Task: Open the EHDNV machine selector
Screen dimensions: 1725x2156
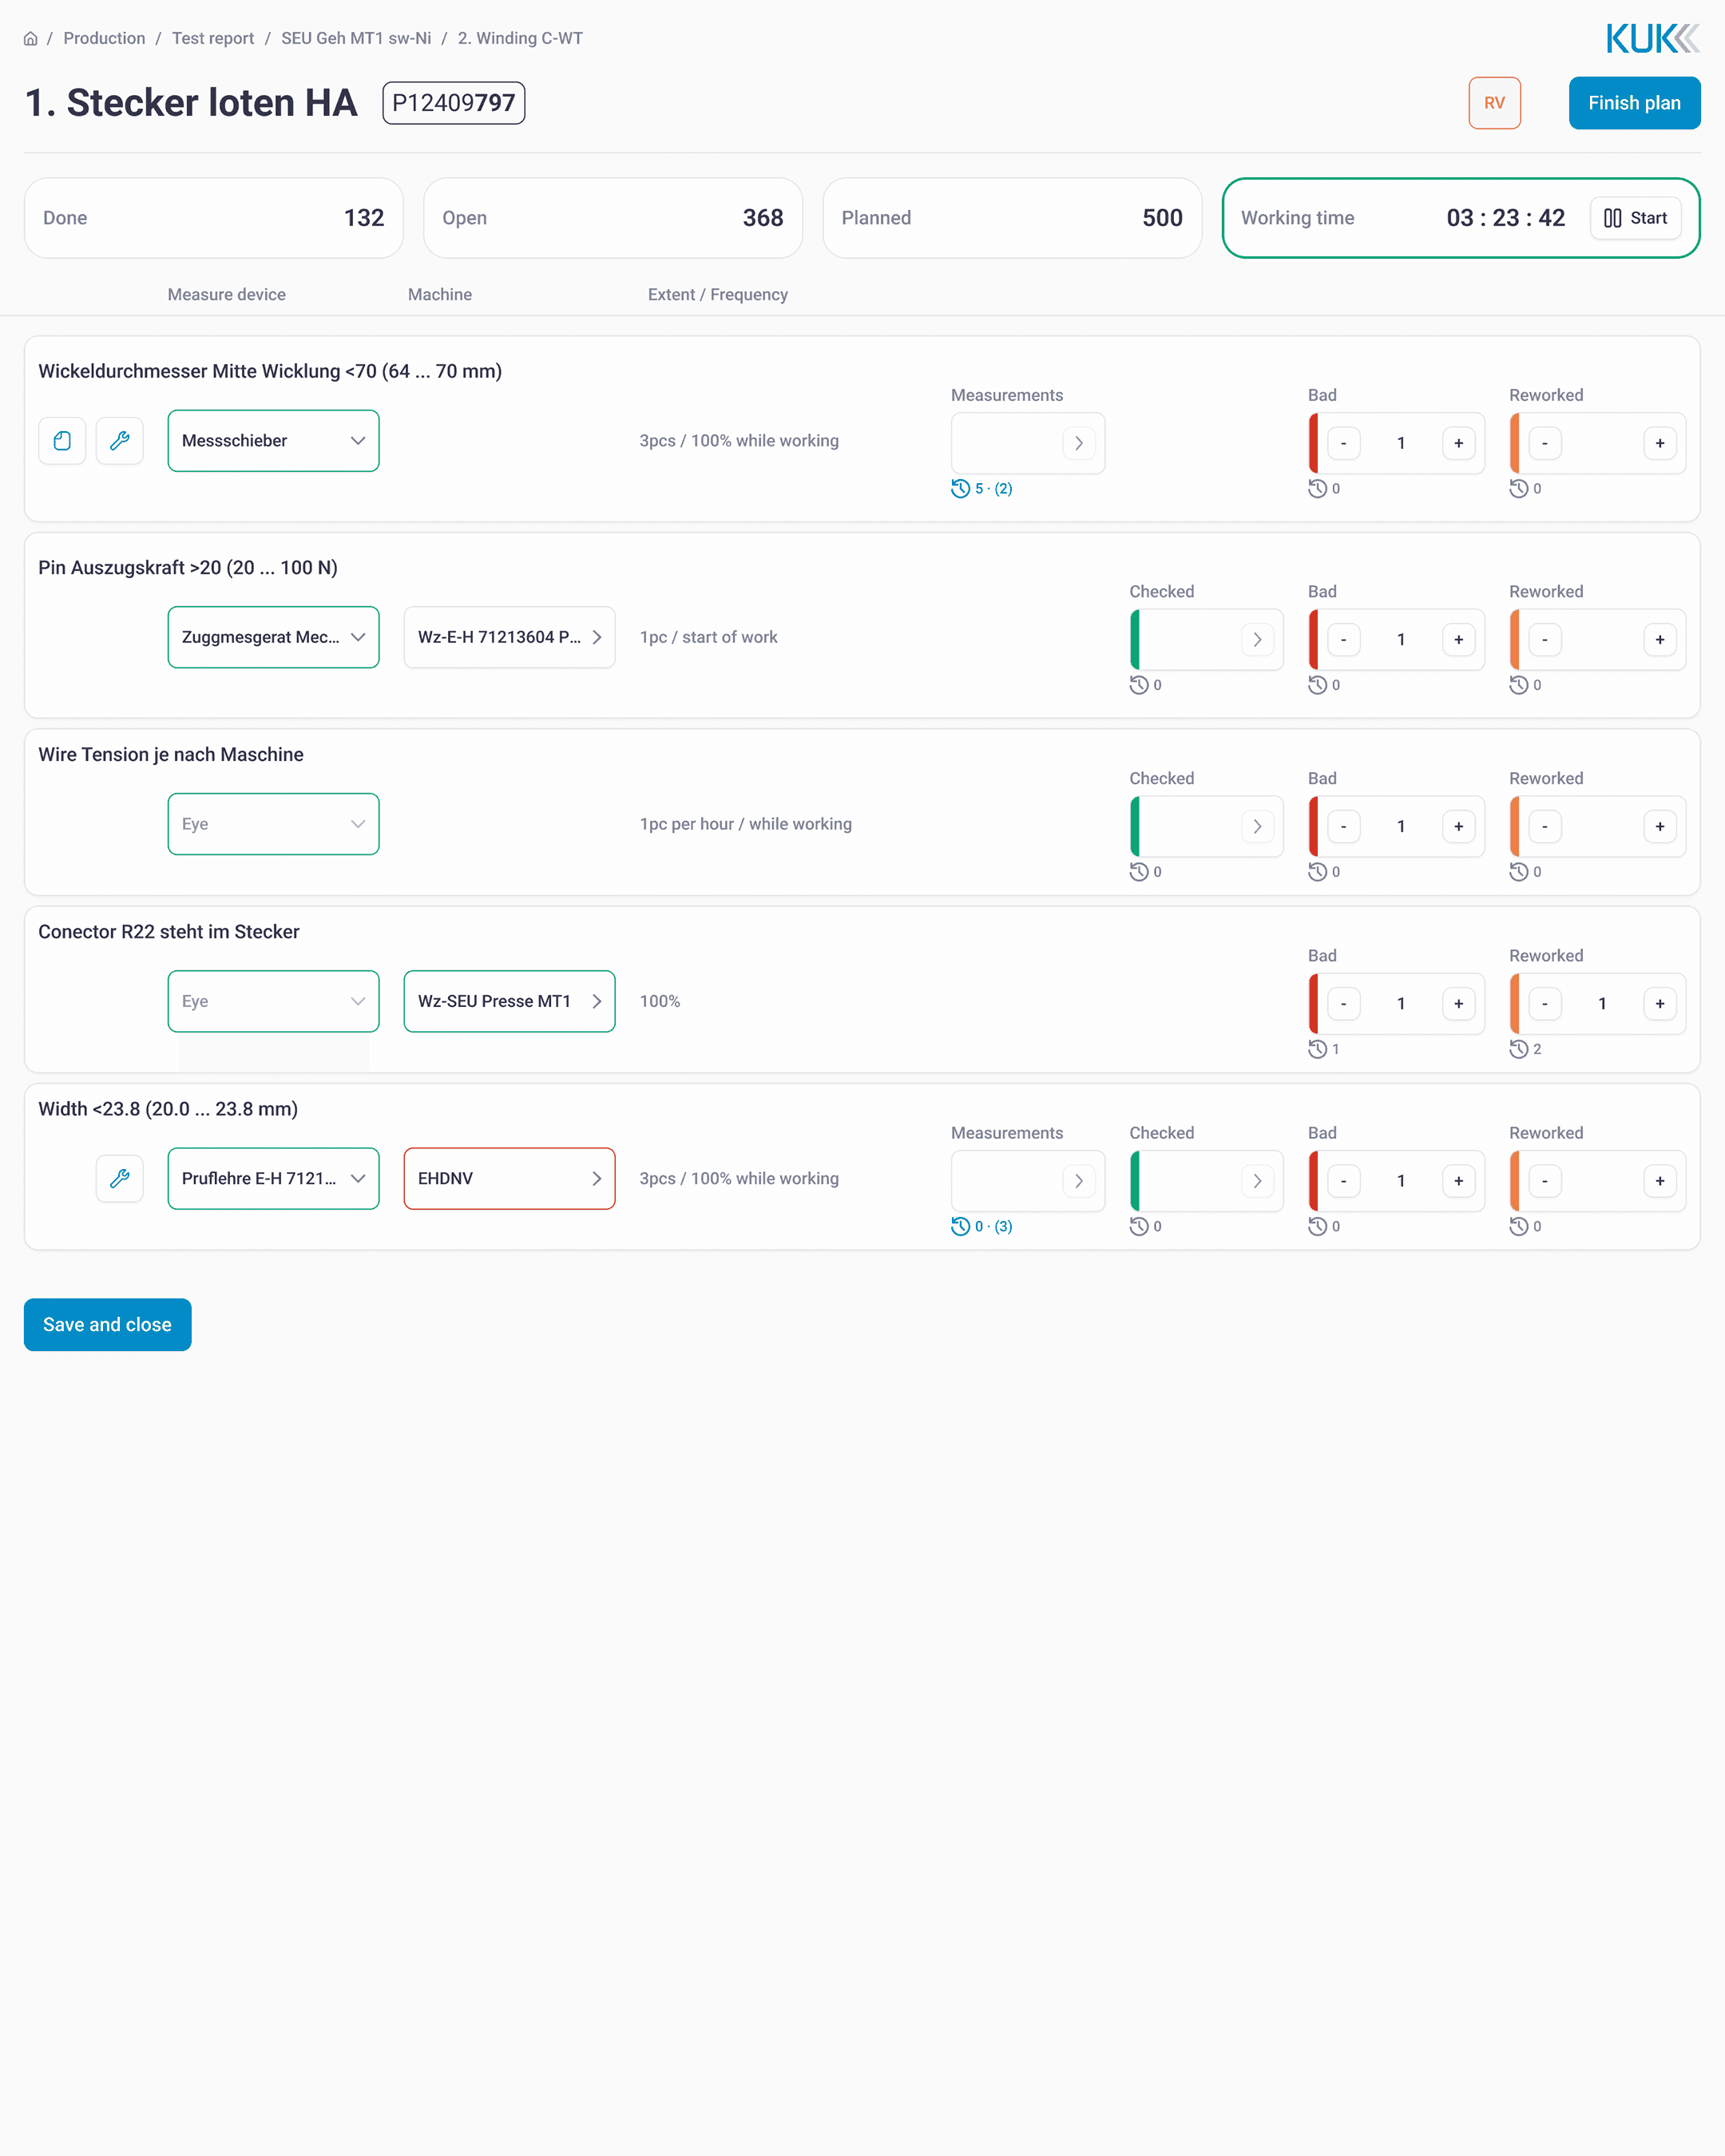Action: (509, 1179)
